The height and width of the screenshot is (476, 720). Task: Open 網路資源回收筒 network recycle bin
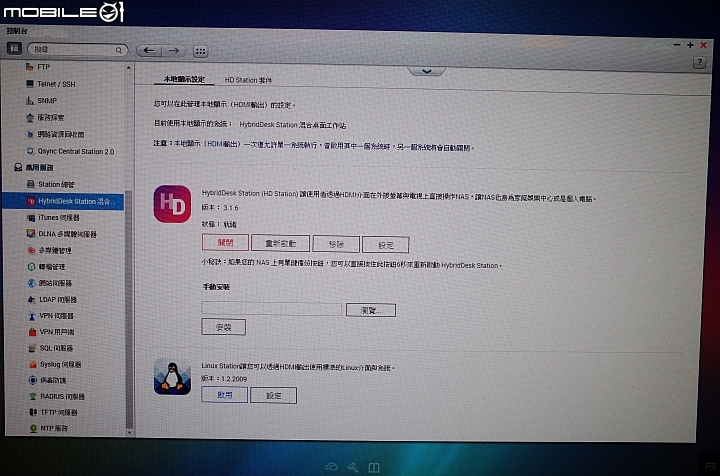point(55,134)
